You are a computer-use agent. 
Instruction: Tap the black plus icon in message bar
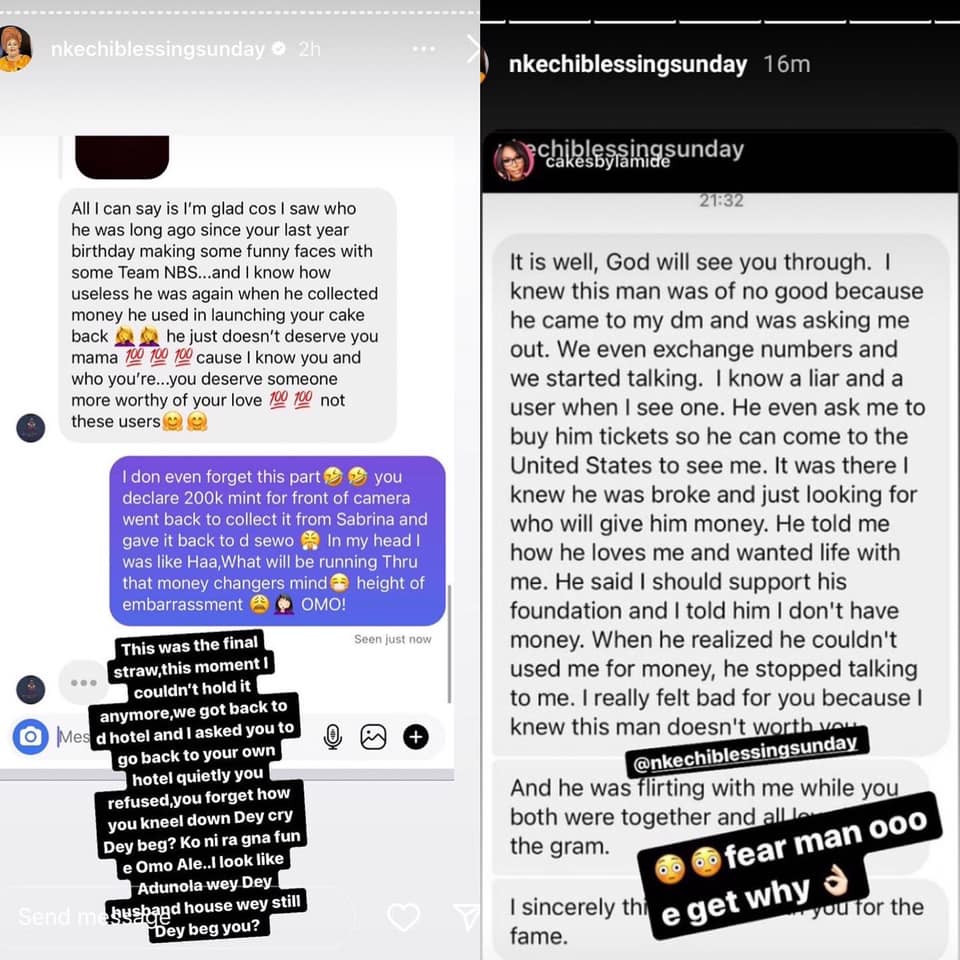click(416, 737)
